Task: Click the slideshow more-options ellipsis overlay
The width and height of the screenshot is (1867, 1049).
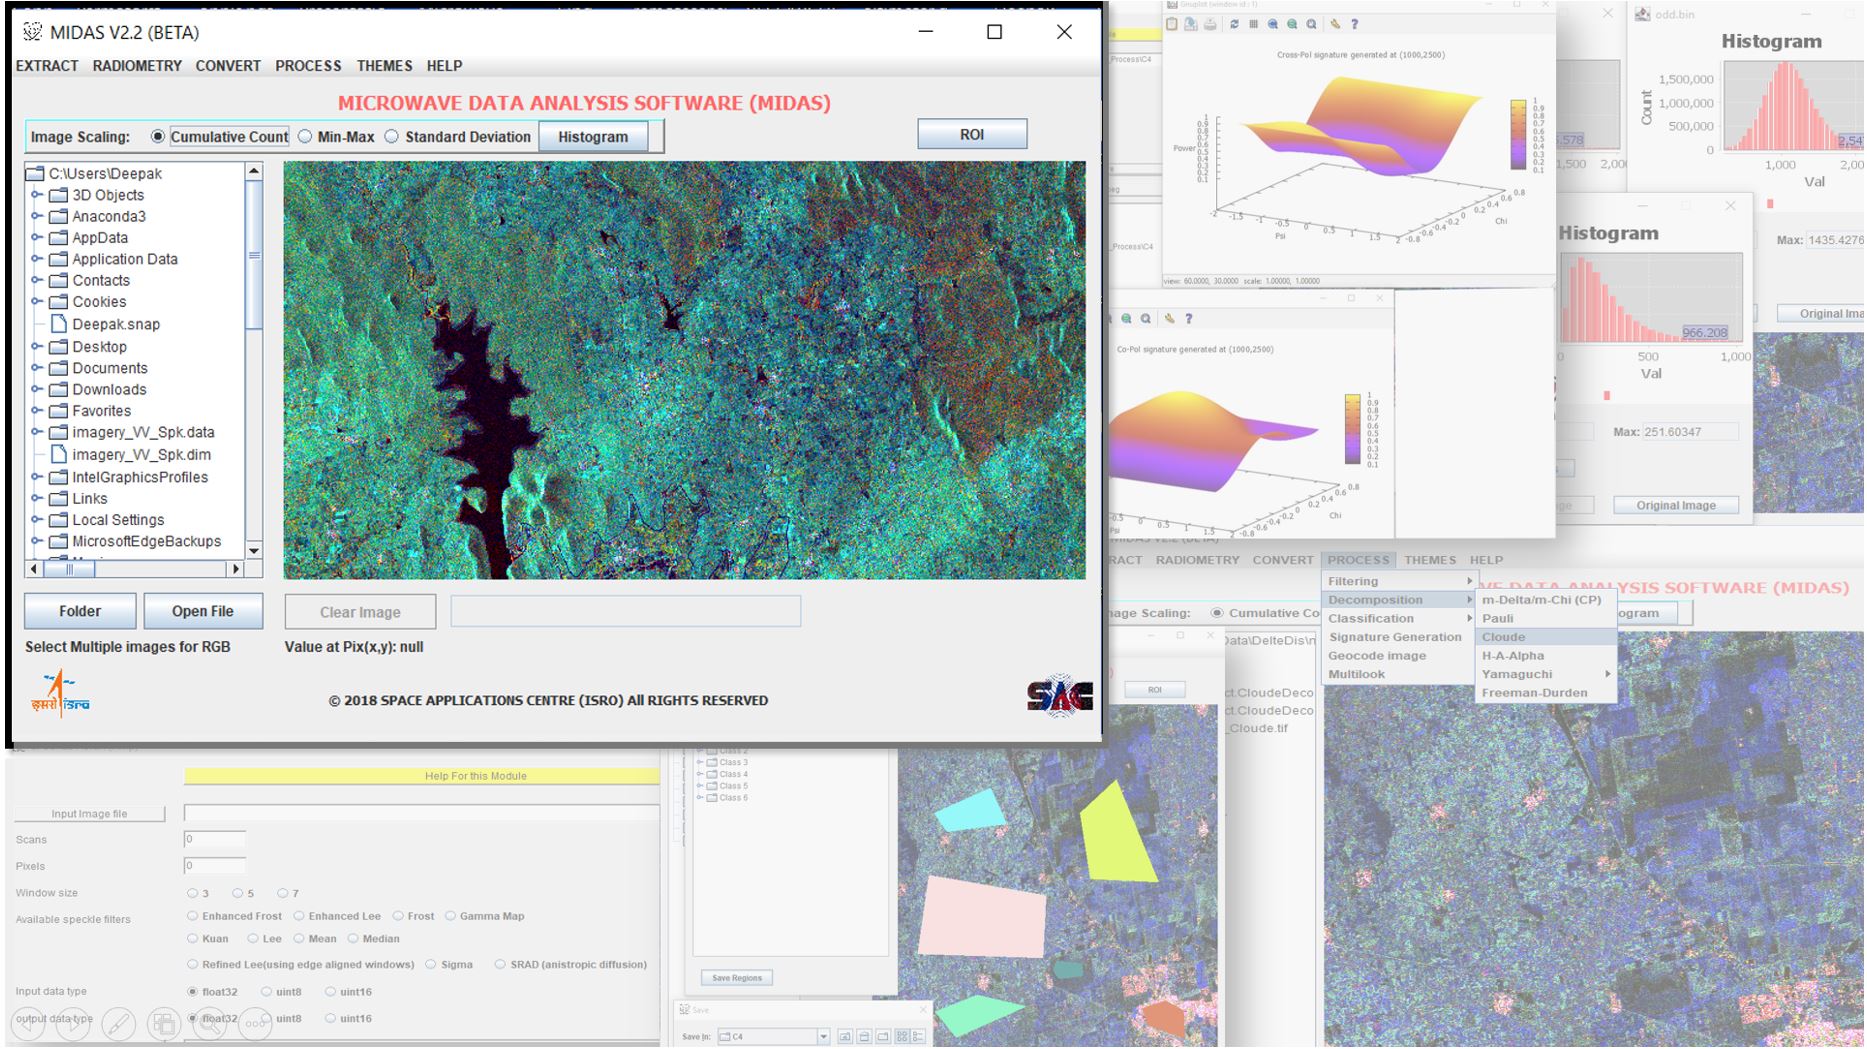Action: coord(255,1023)
